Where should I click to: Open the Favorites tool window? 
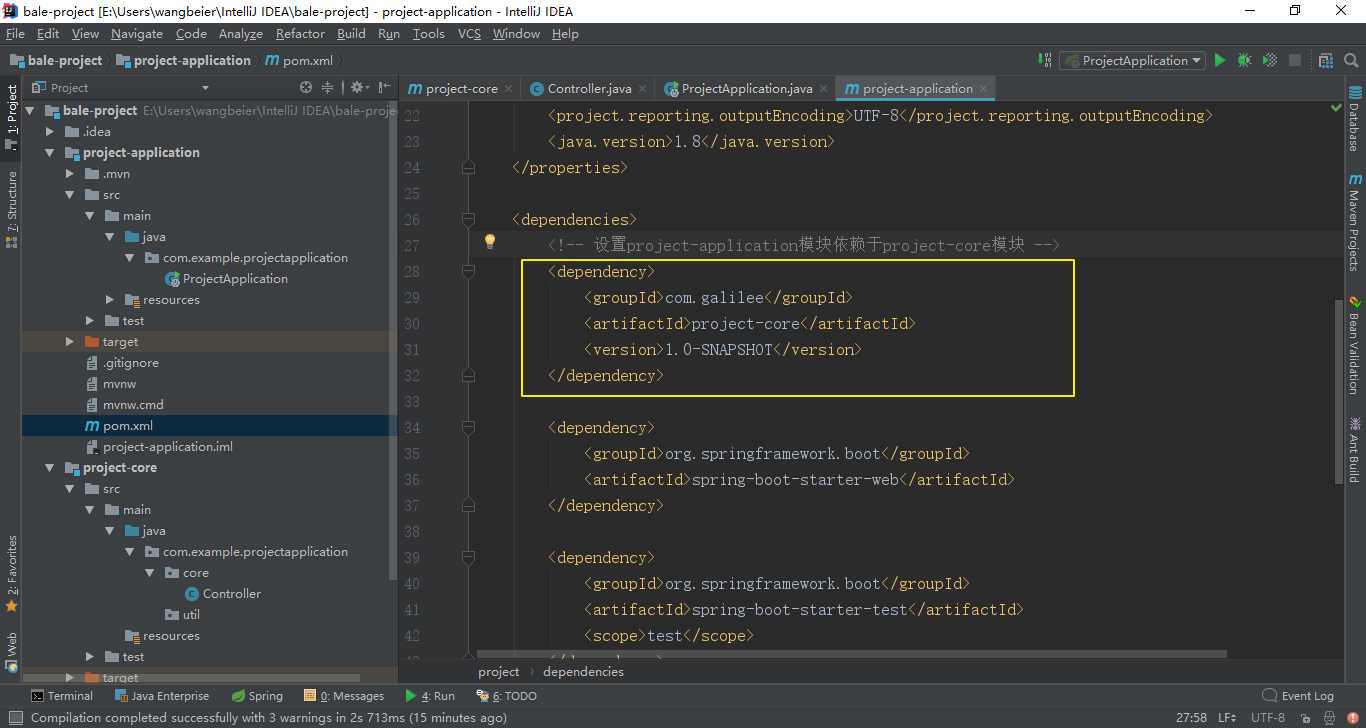pyautogui.click(x=11, y=573)
